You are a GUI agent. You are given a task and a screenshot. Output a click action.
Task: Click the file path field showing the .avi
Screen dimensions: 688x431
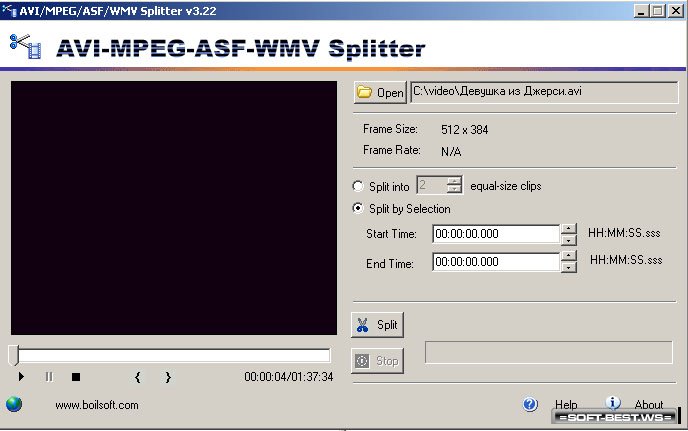pos(544,92)
